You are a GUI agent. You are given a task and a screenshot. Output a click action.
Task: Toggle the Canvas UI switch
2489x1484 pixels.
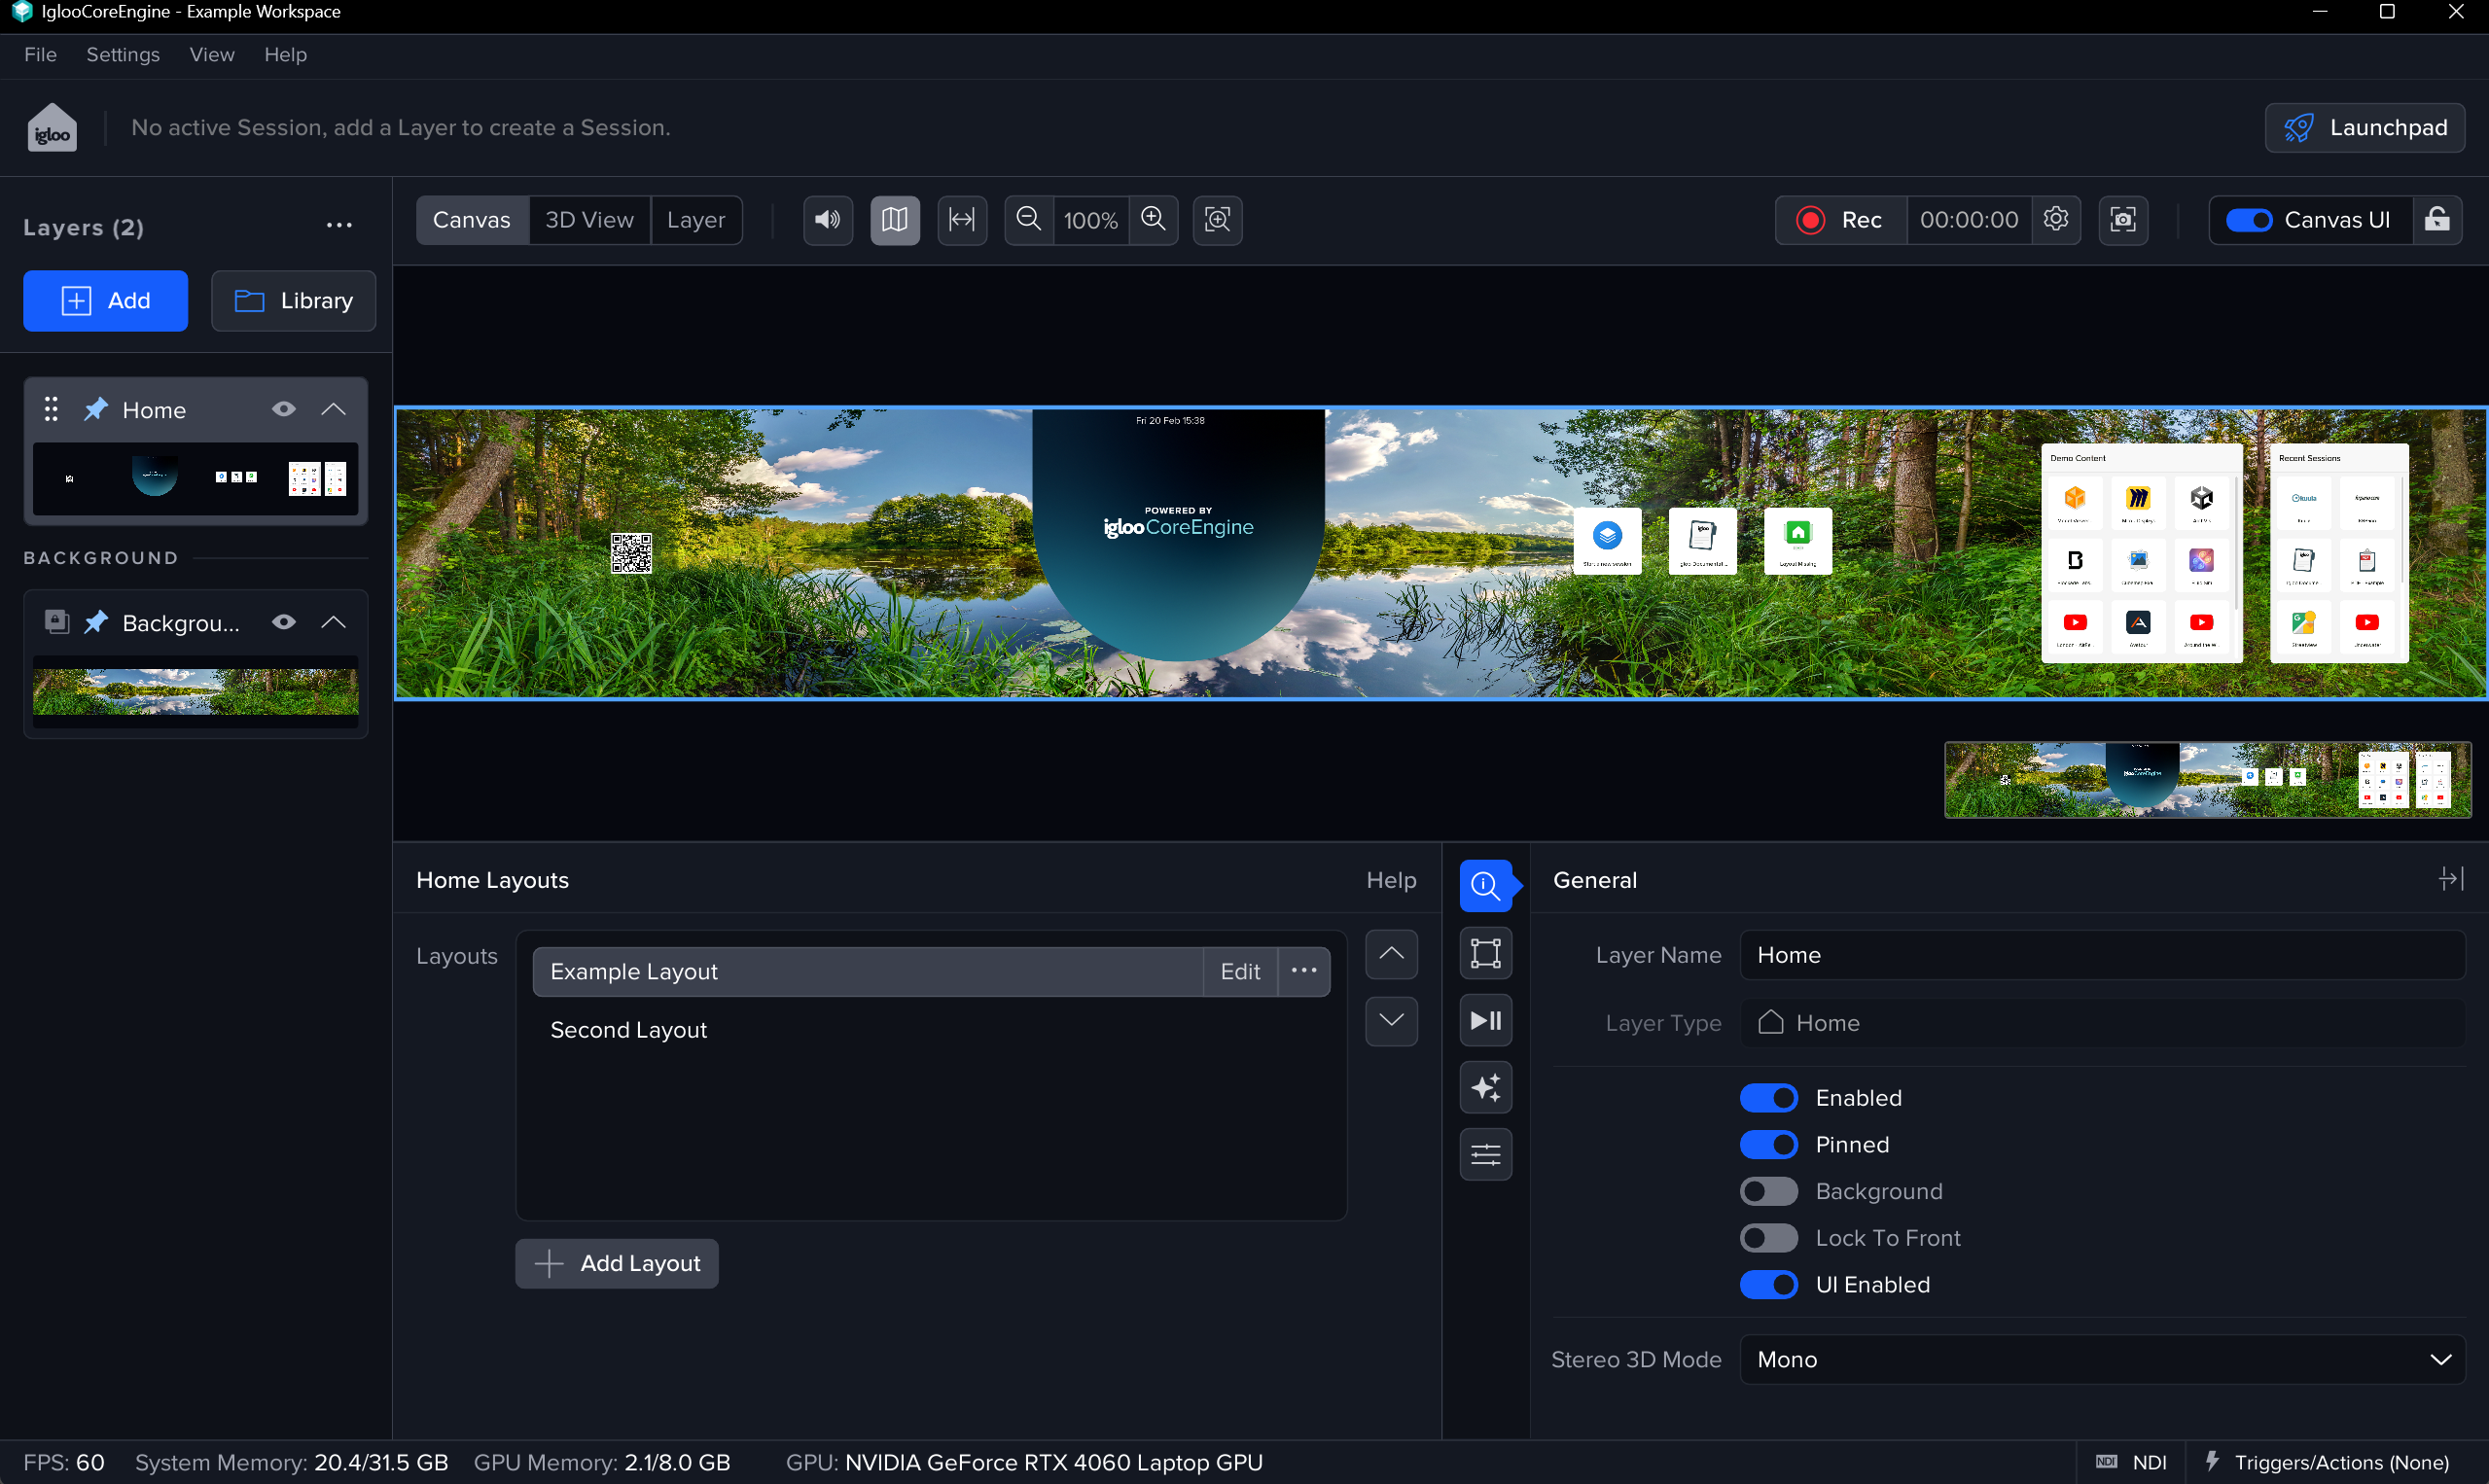coord(2249,220)
